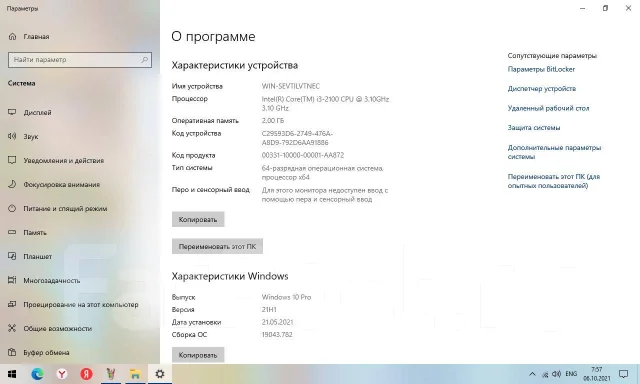
Task: Click the Планшет tablet icon
Action: tap(12, 256)
